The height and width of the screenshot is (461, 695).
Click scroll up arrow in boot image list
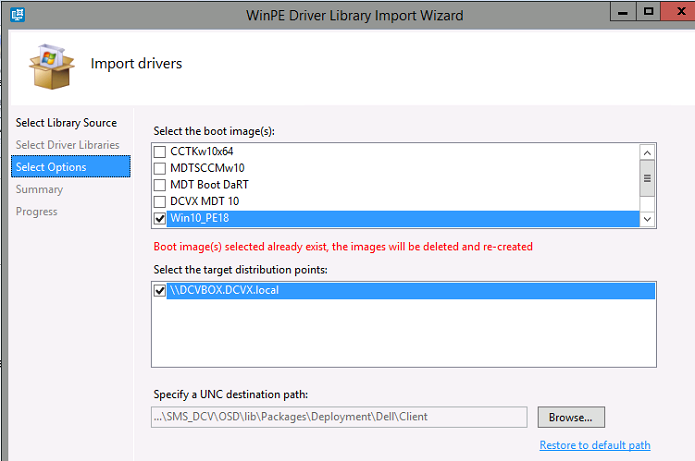pyautogui.click(x=647, y=153)
